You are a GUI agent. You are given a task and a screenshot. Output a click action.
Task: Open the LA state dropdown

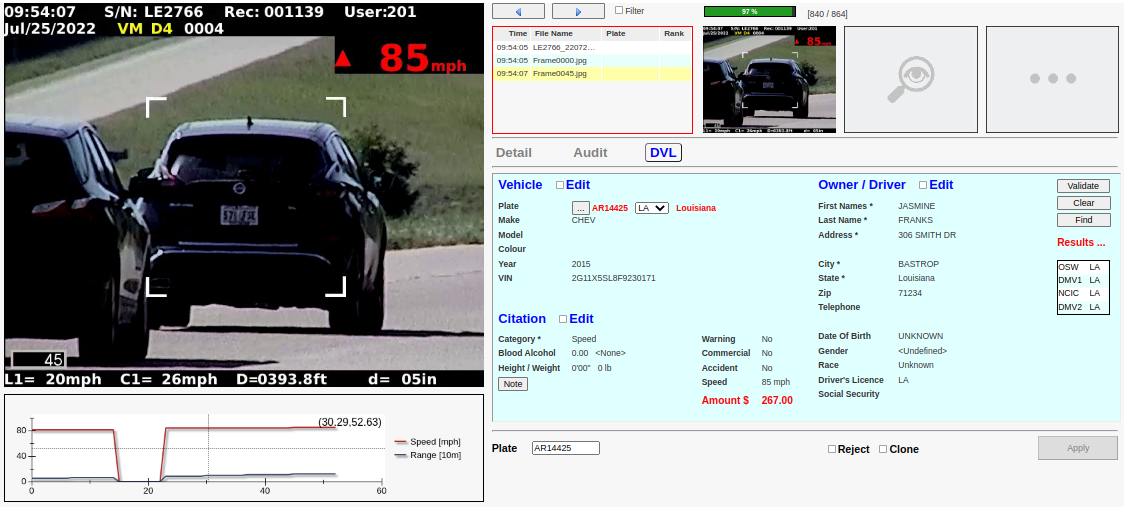[651, 208]
